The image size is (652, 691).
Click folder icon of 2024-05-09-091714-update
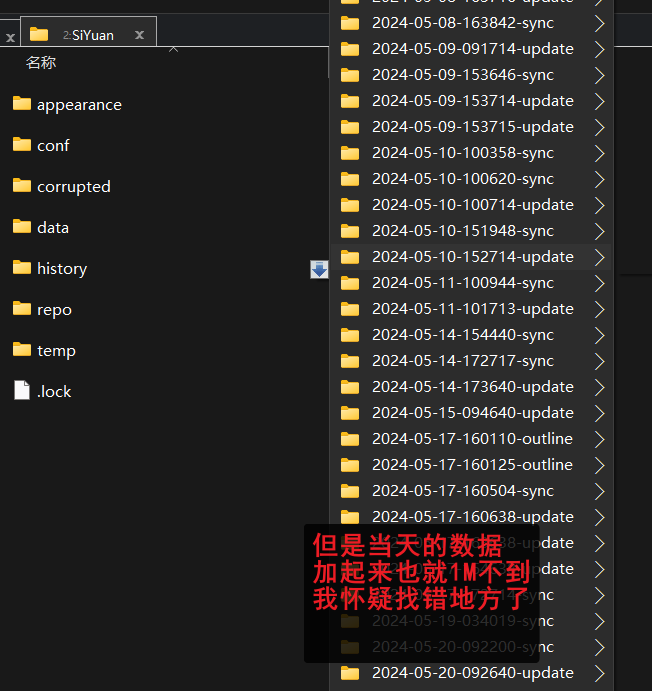[350, 49]
